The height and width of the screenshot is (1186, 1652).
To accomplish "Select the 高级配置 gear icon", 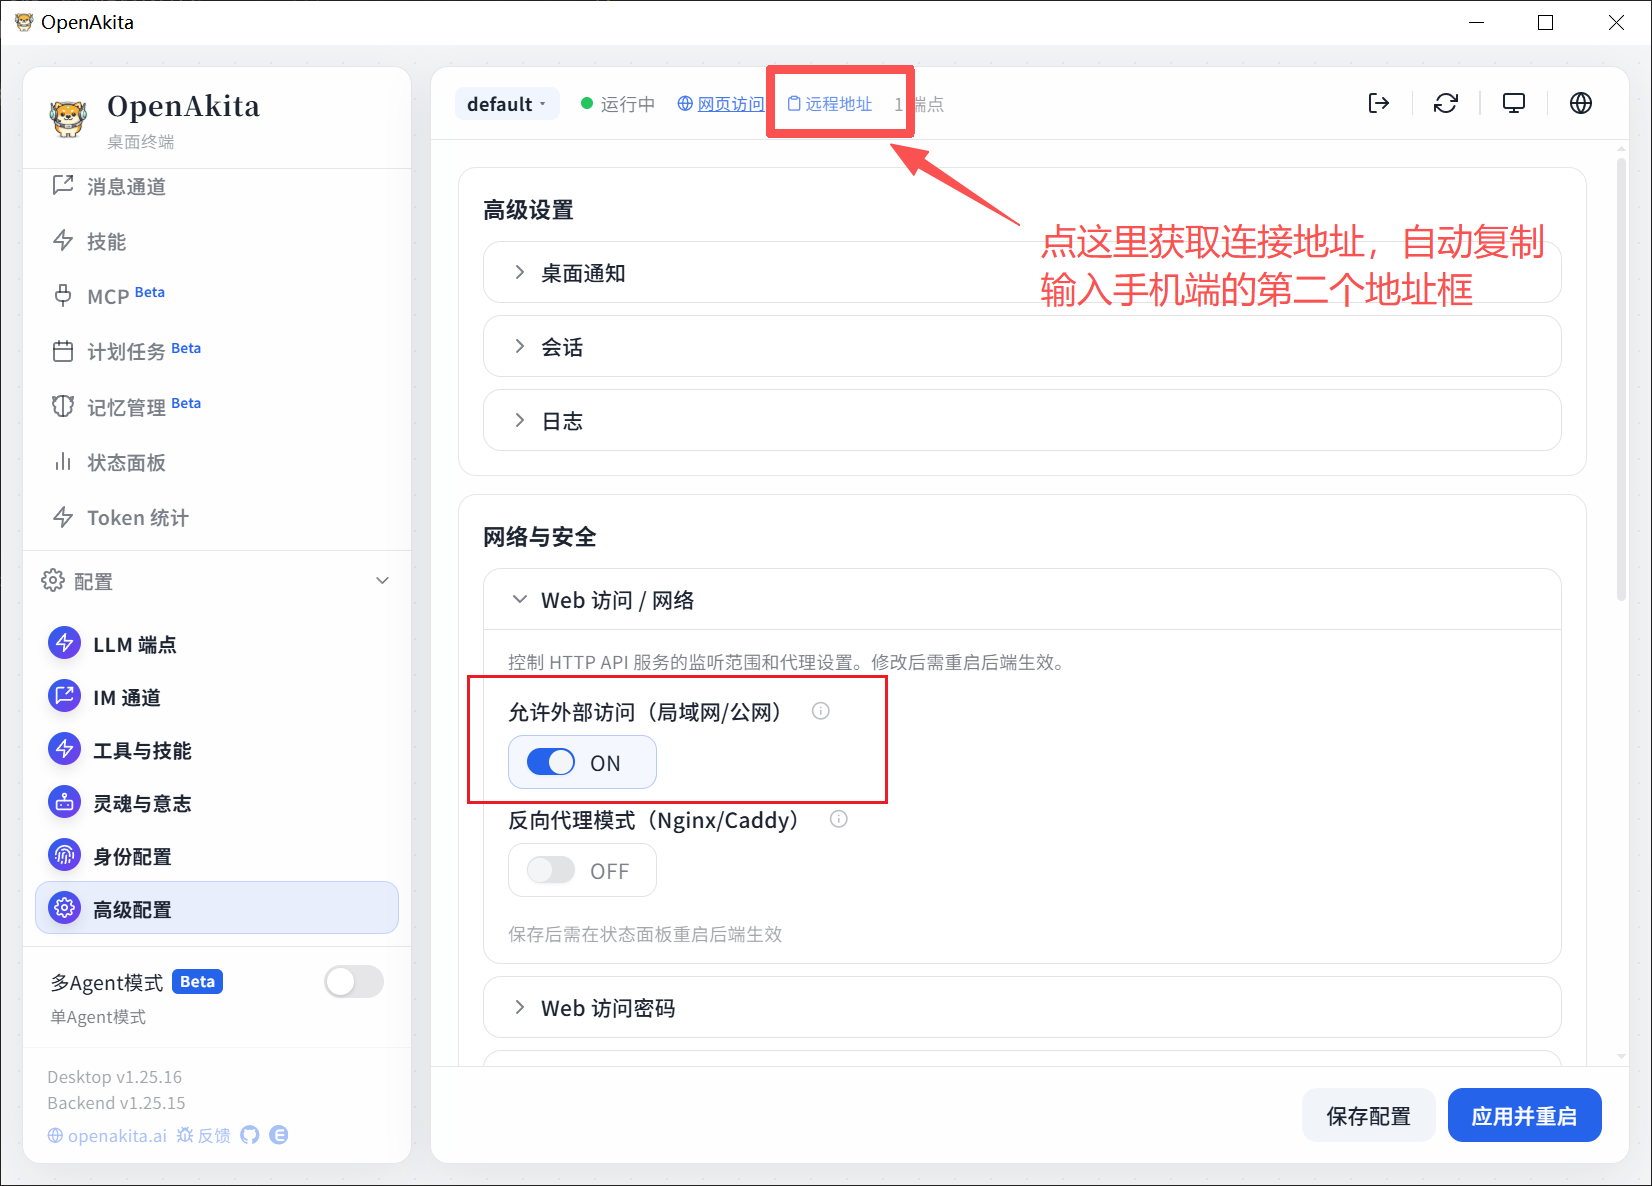I will [x=65, y=908].
